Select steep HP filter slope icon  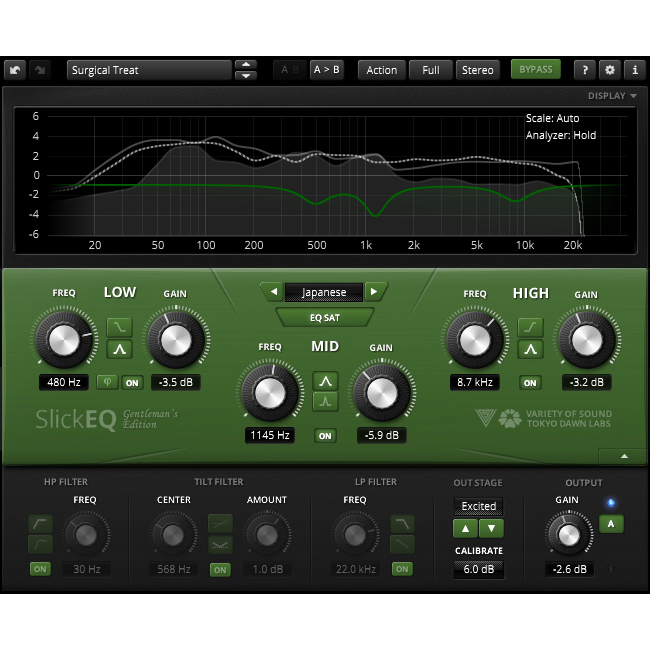coord(40,524)
